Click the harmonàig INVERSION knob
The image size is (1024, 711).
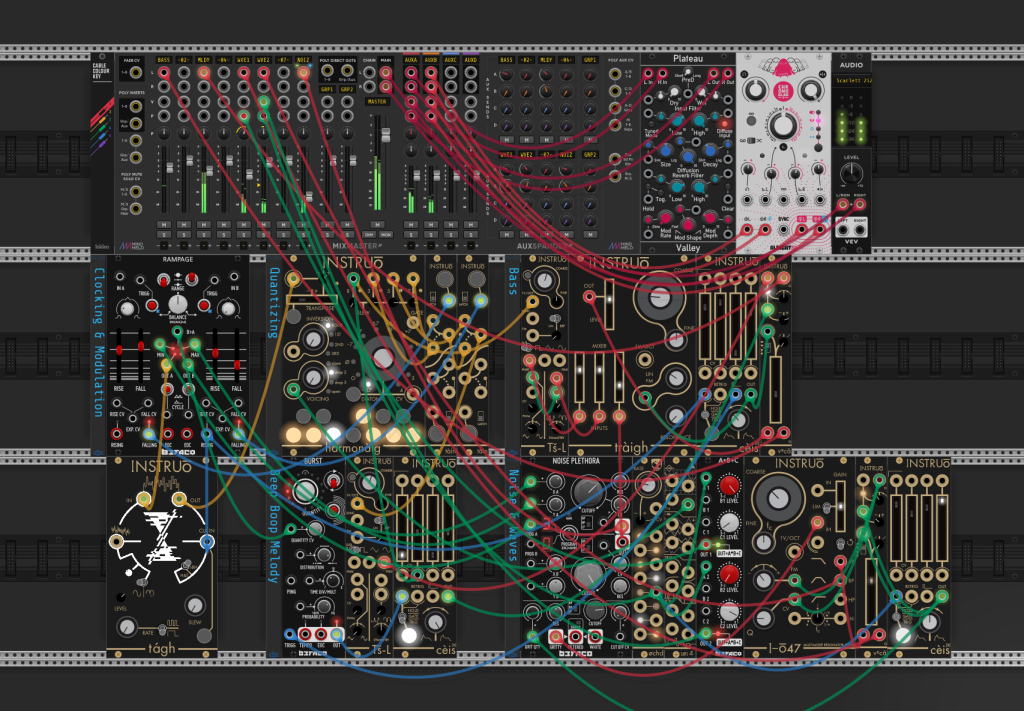313,338
